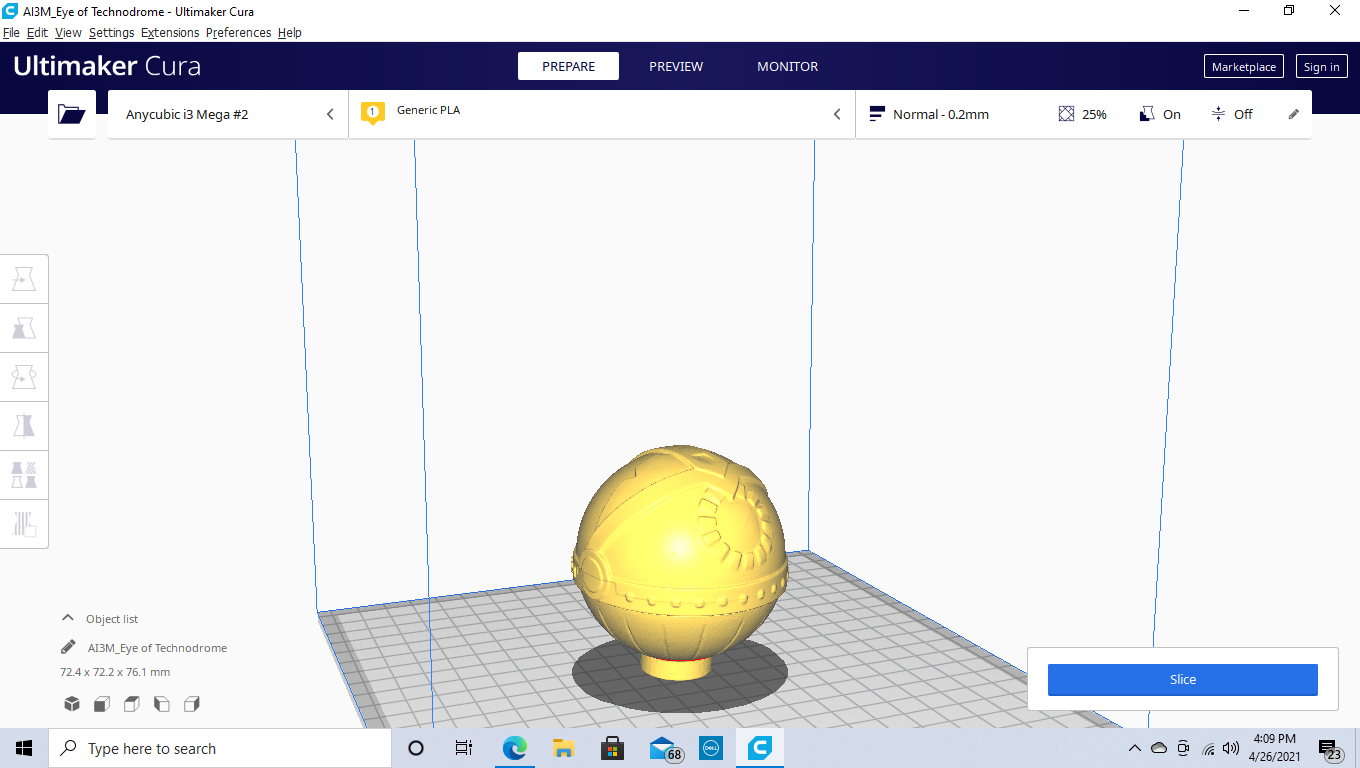Click the pencil icon beside AI3M_Eye of Technodrome
The image size is (1360, 768).
[x=68, y=647]
